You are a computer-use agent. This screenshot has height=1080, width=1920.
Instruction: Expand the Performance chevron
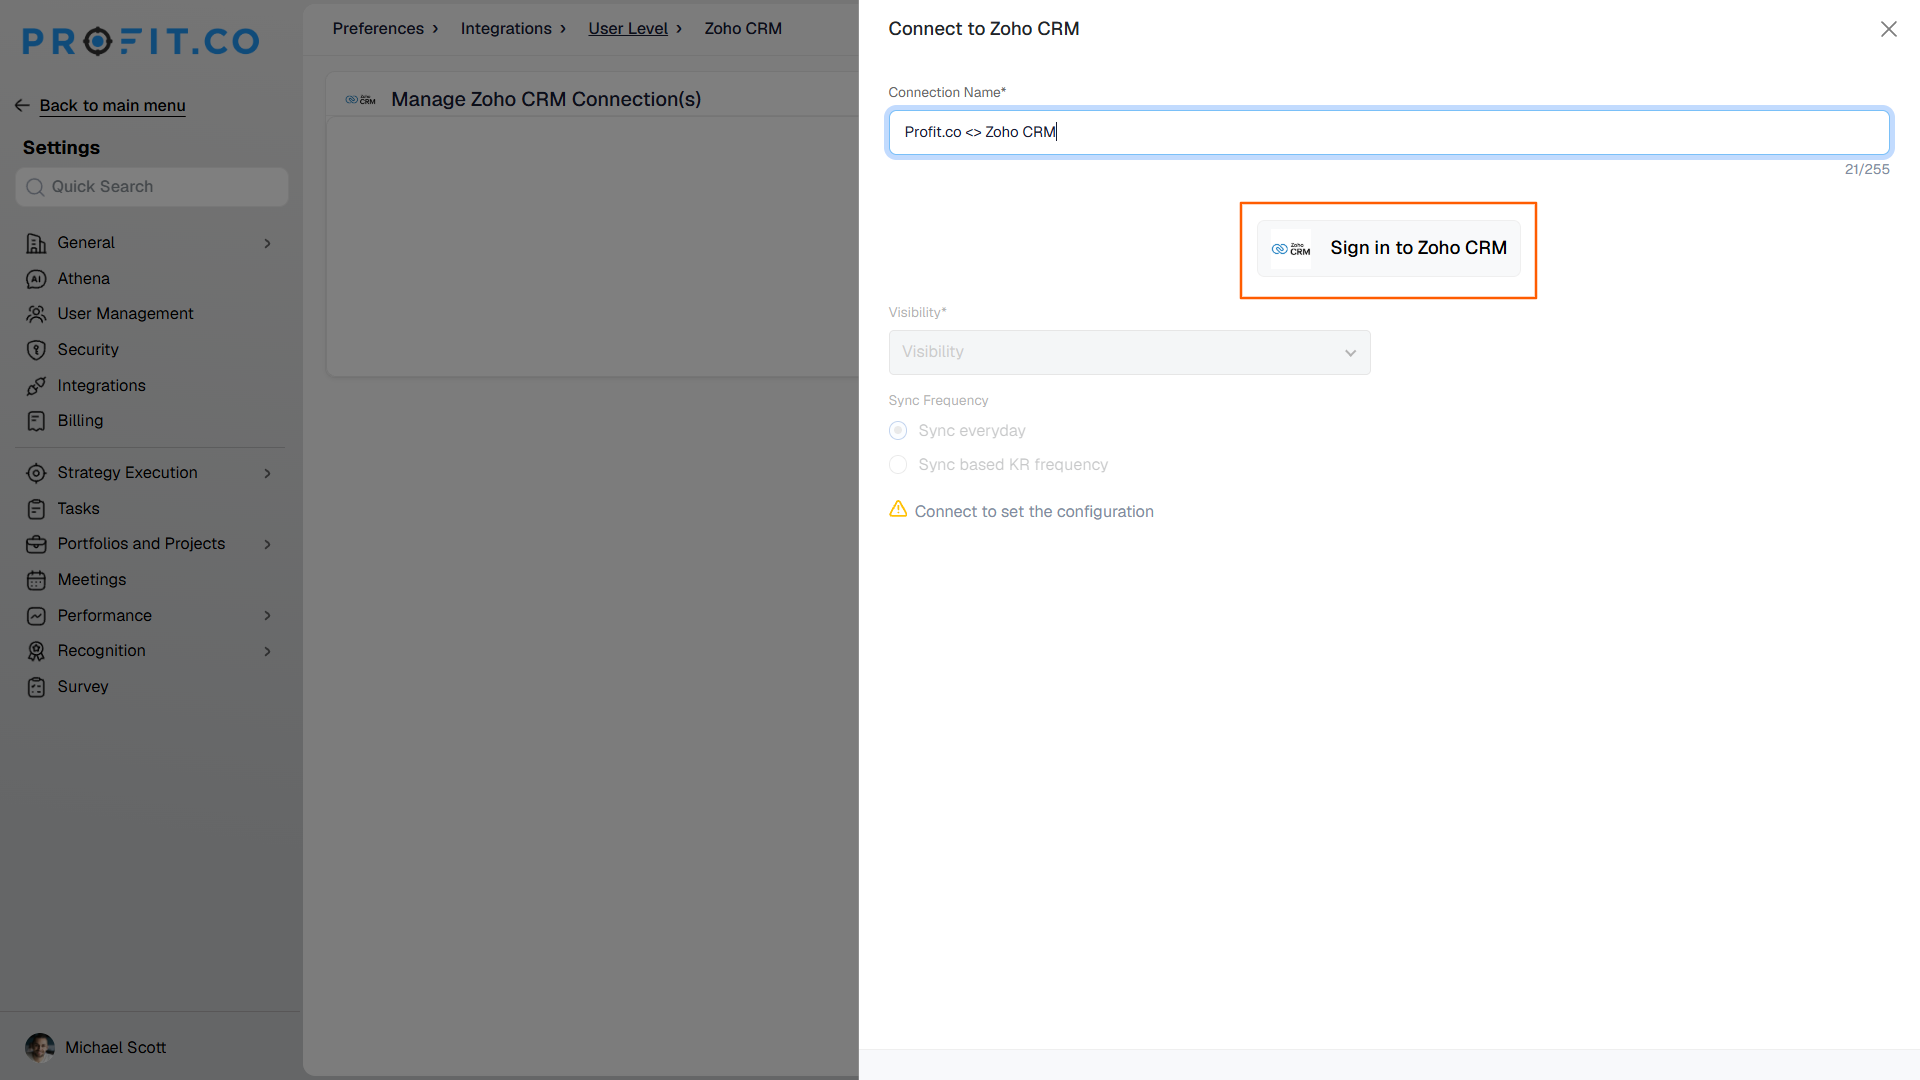267,616
